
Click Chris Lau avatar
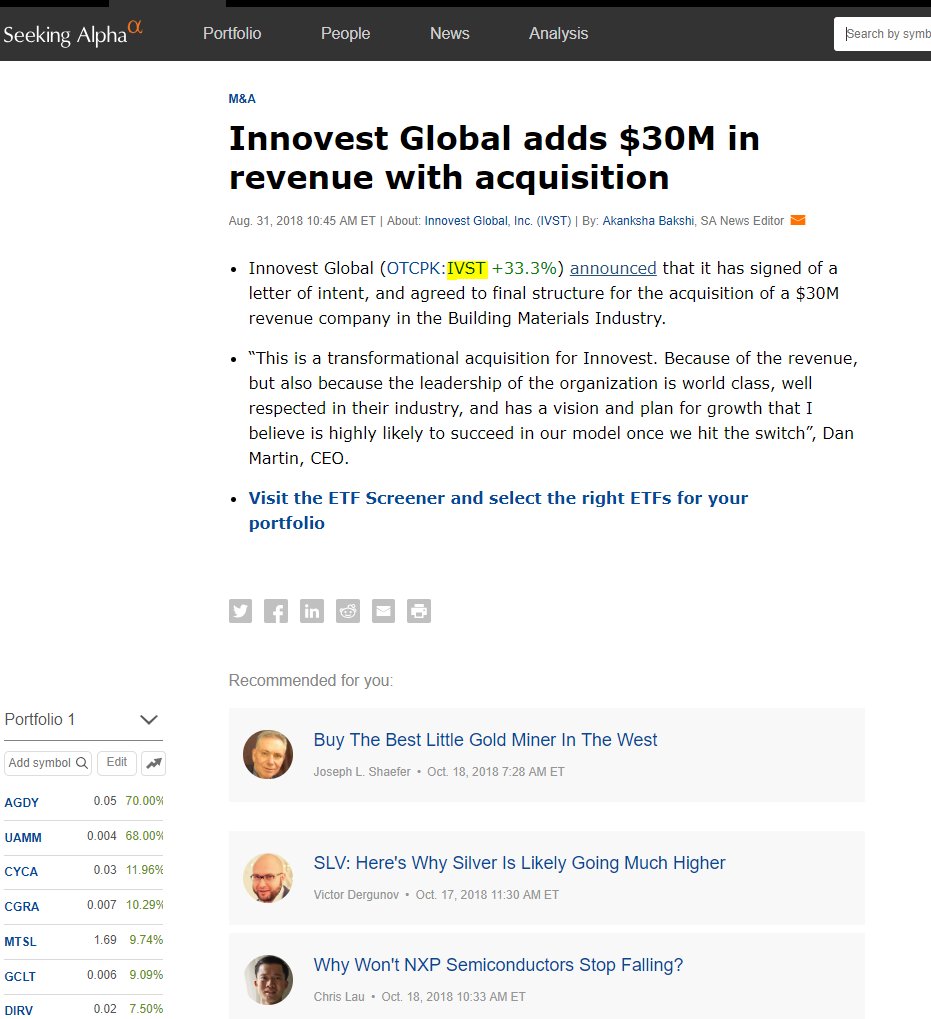click(268, 980)
